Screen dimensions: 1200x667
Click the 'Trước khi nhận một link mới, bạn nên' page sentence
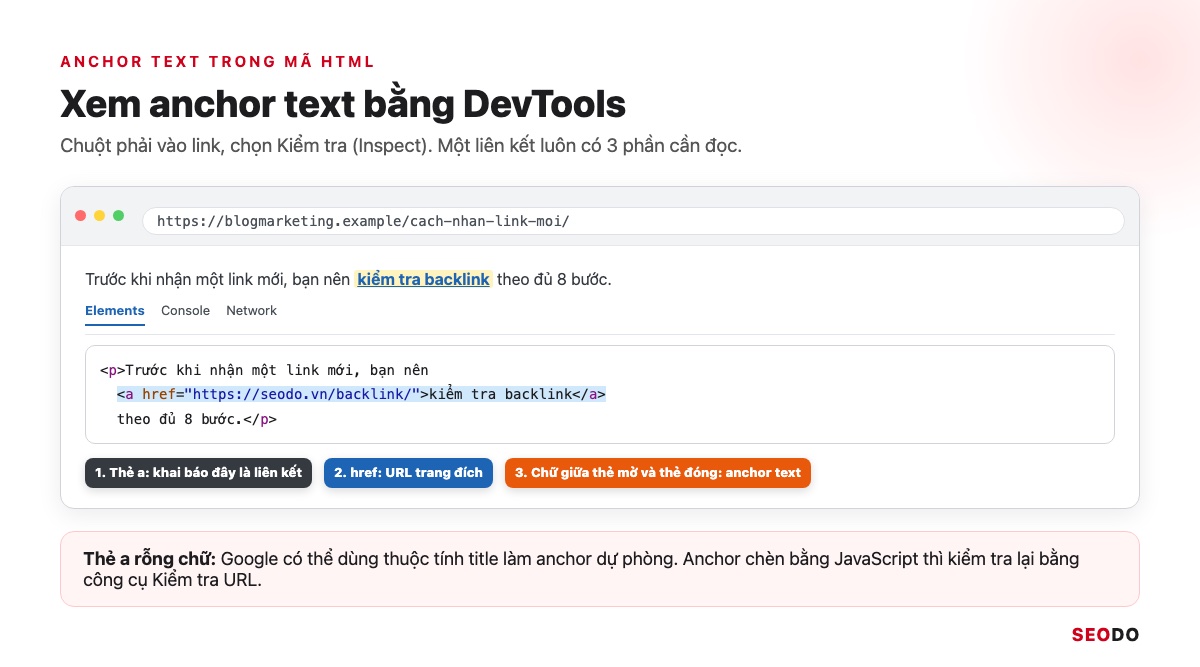click(x=218, y=279)
